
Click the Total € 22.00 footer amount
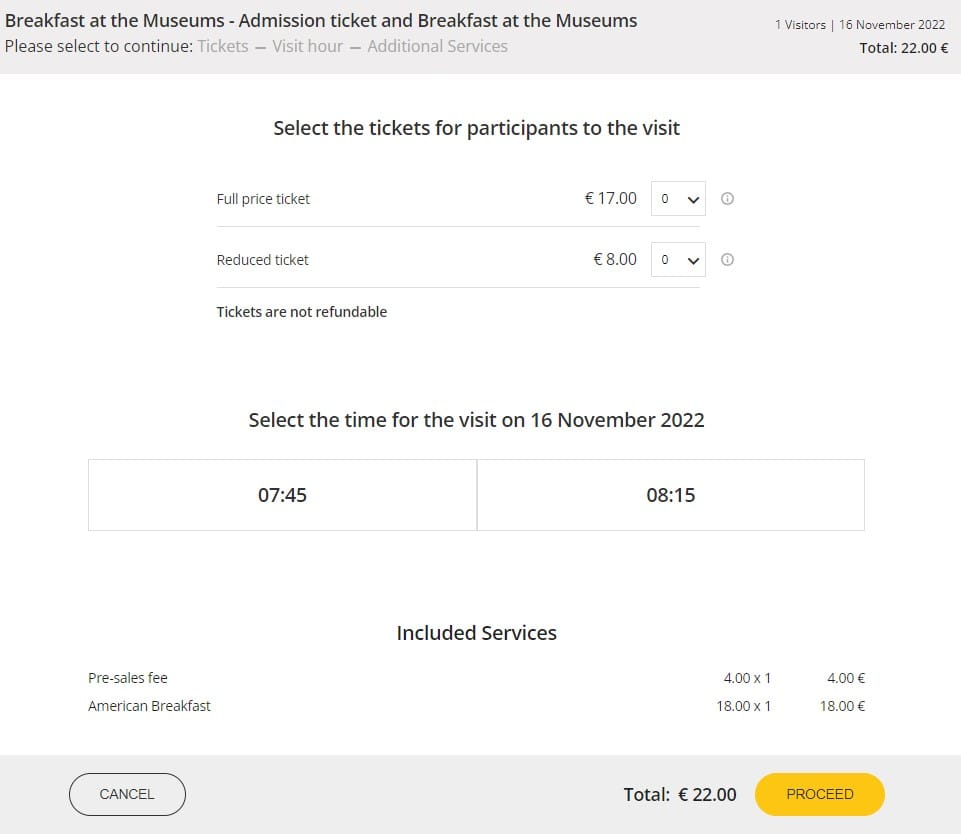pyautogui.click(x=679, y=795)
